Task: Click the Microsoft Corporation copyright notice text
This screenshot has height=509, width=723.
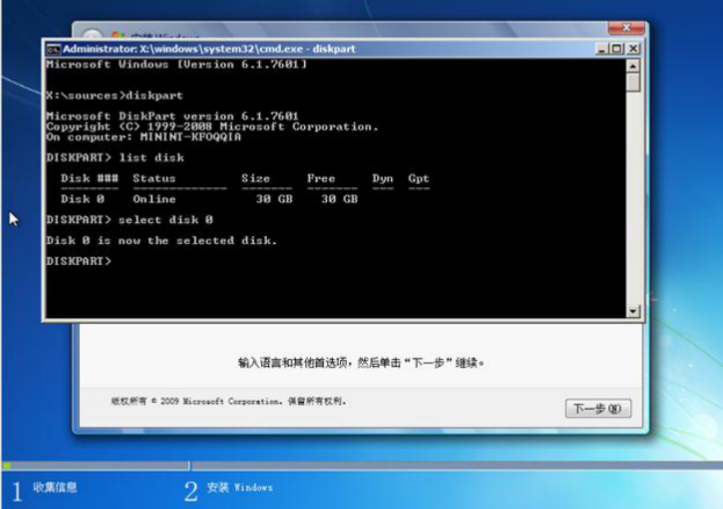Action: pyautogui.click(x=228, y=401)
